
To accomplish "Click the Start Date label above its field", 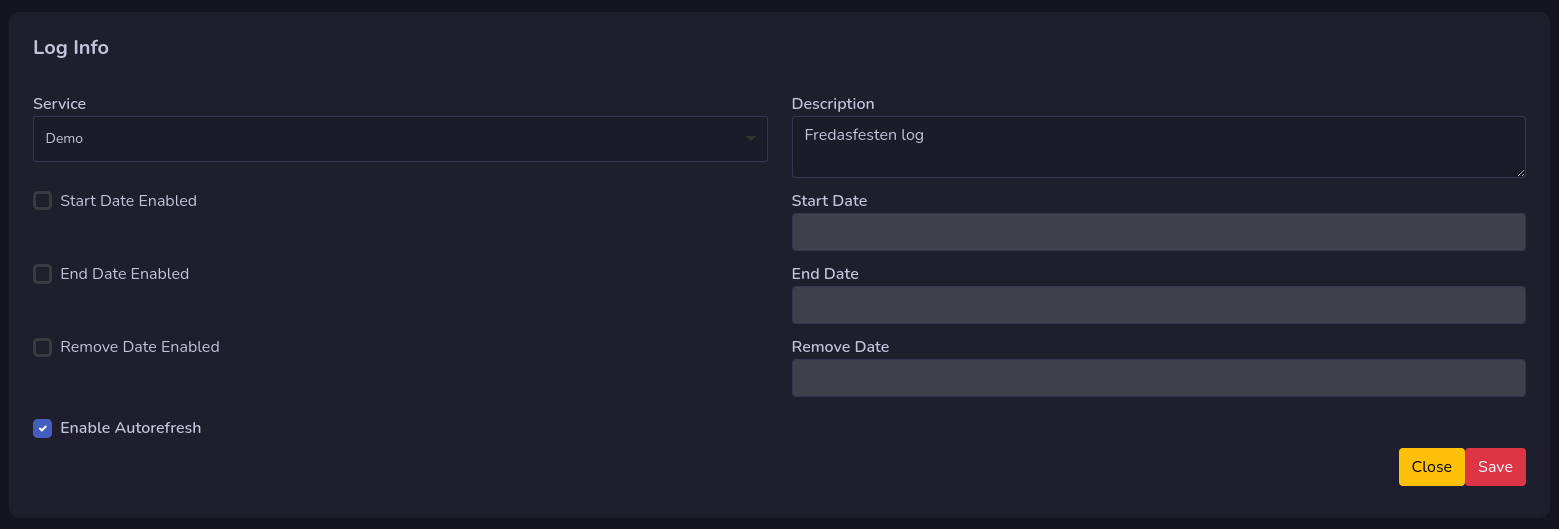I will (829, 201).
